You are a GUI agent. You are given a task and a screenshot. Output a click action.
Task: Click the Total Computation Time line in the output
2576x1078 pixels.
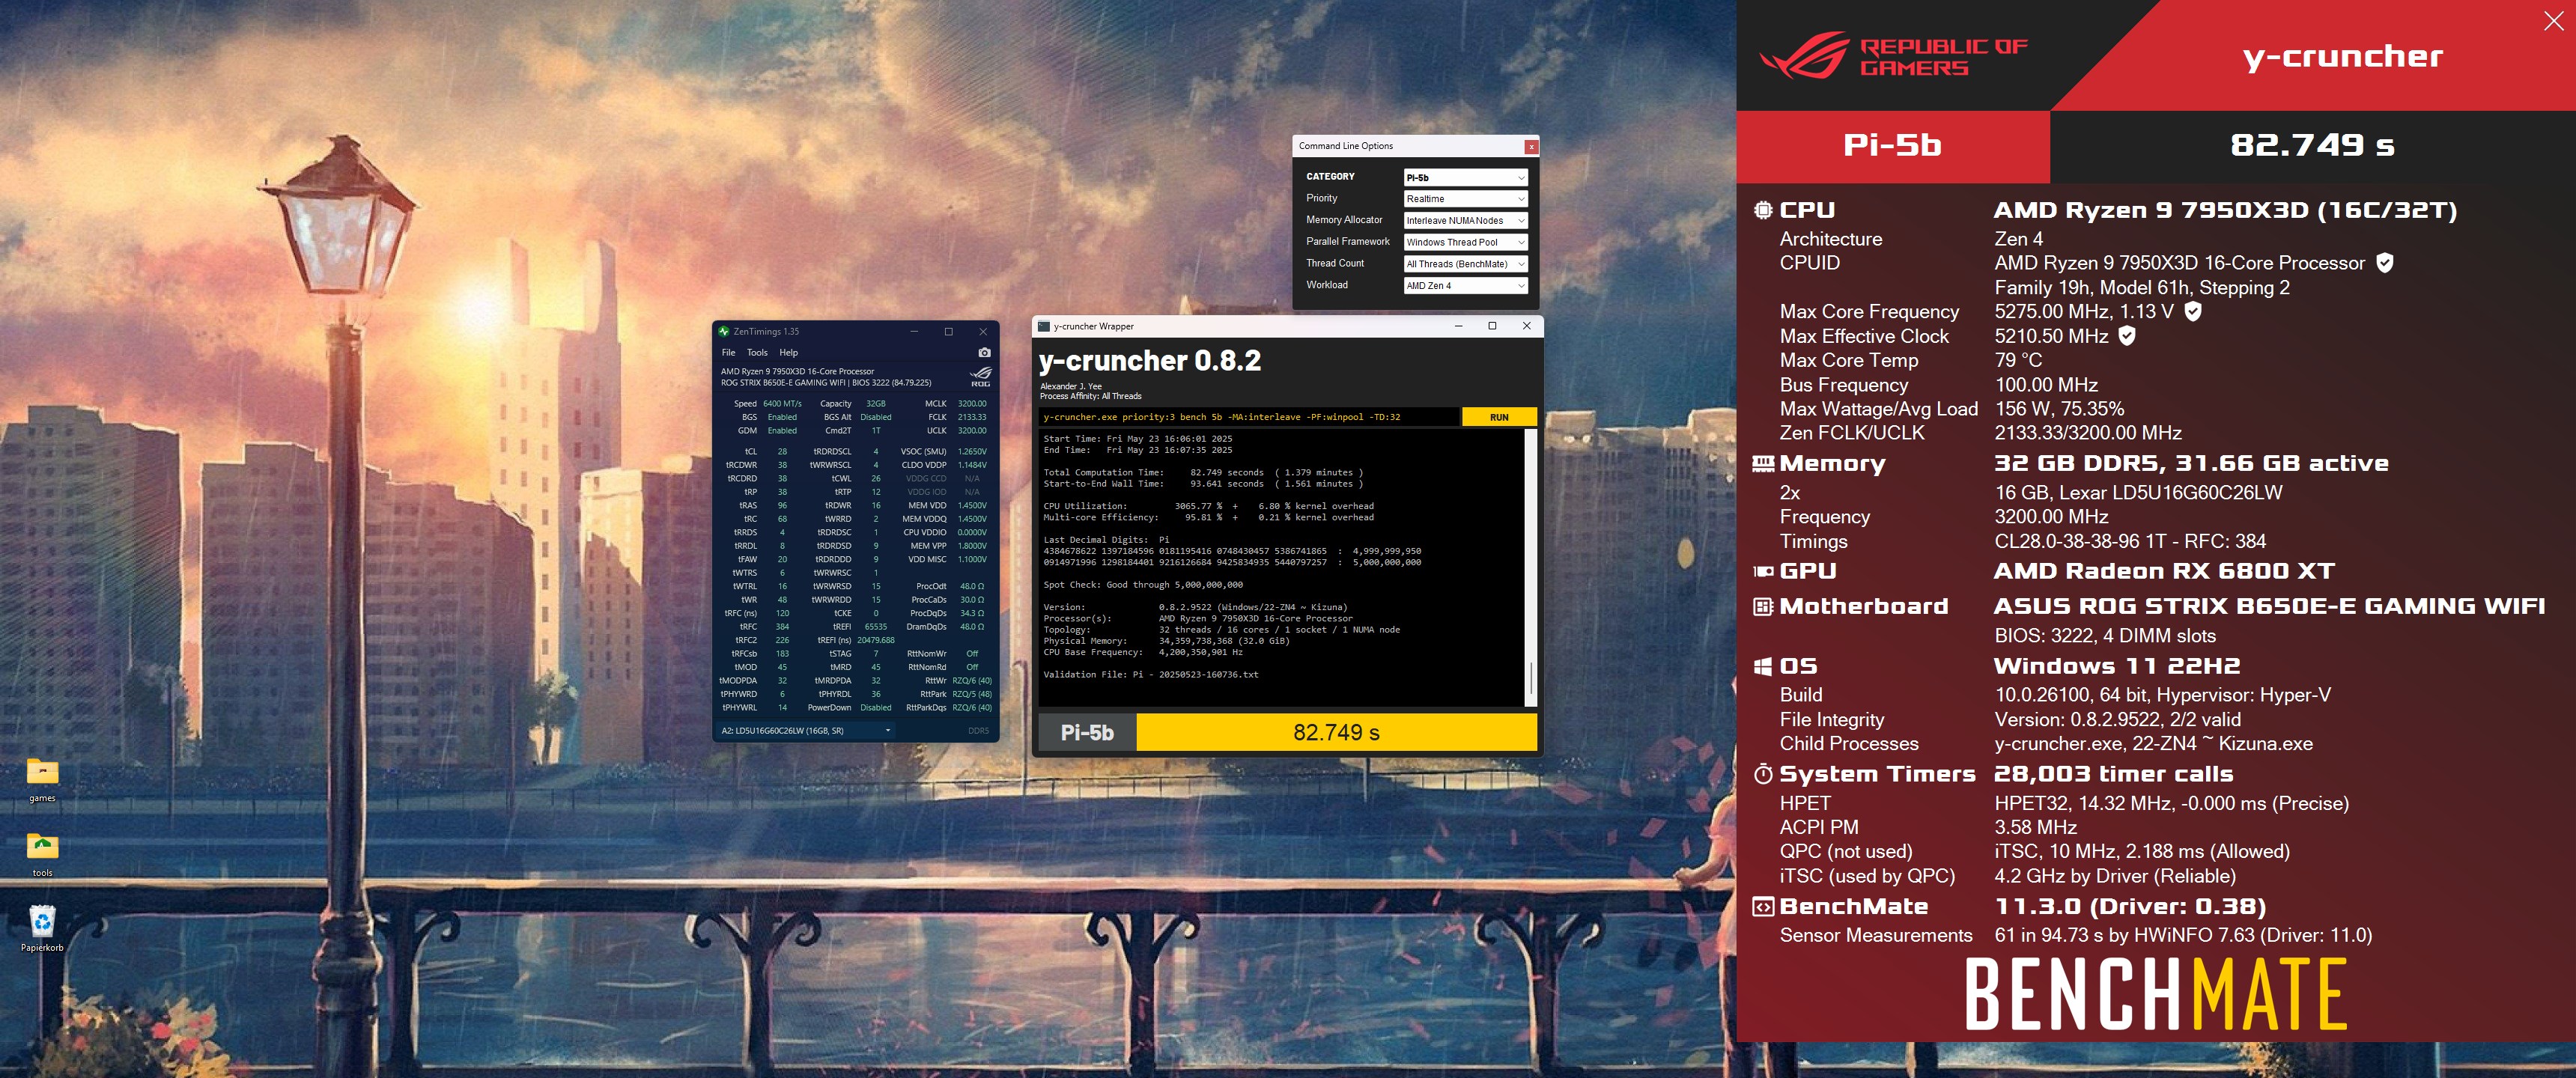point(1203,472)
